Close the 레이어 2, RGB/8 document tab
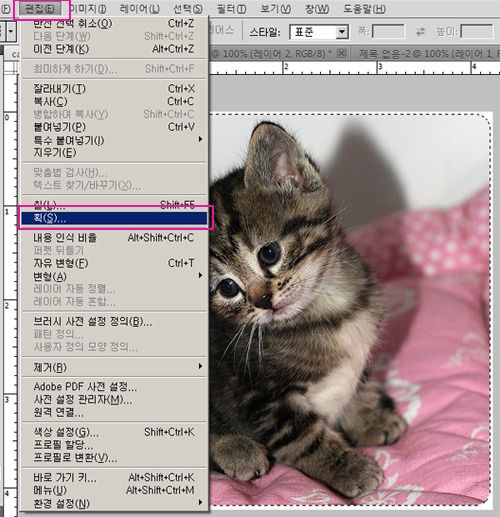Screen dimensions: 500x517 coord(341,53)
